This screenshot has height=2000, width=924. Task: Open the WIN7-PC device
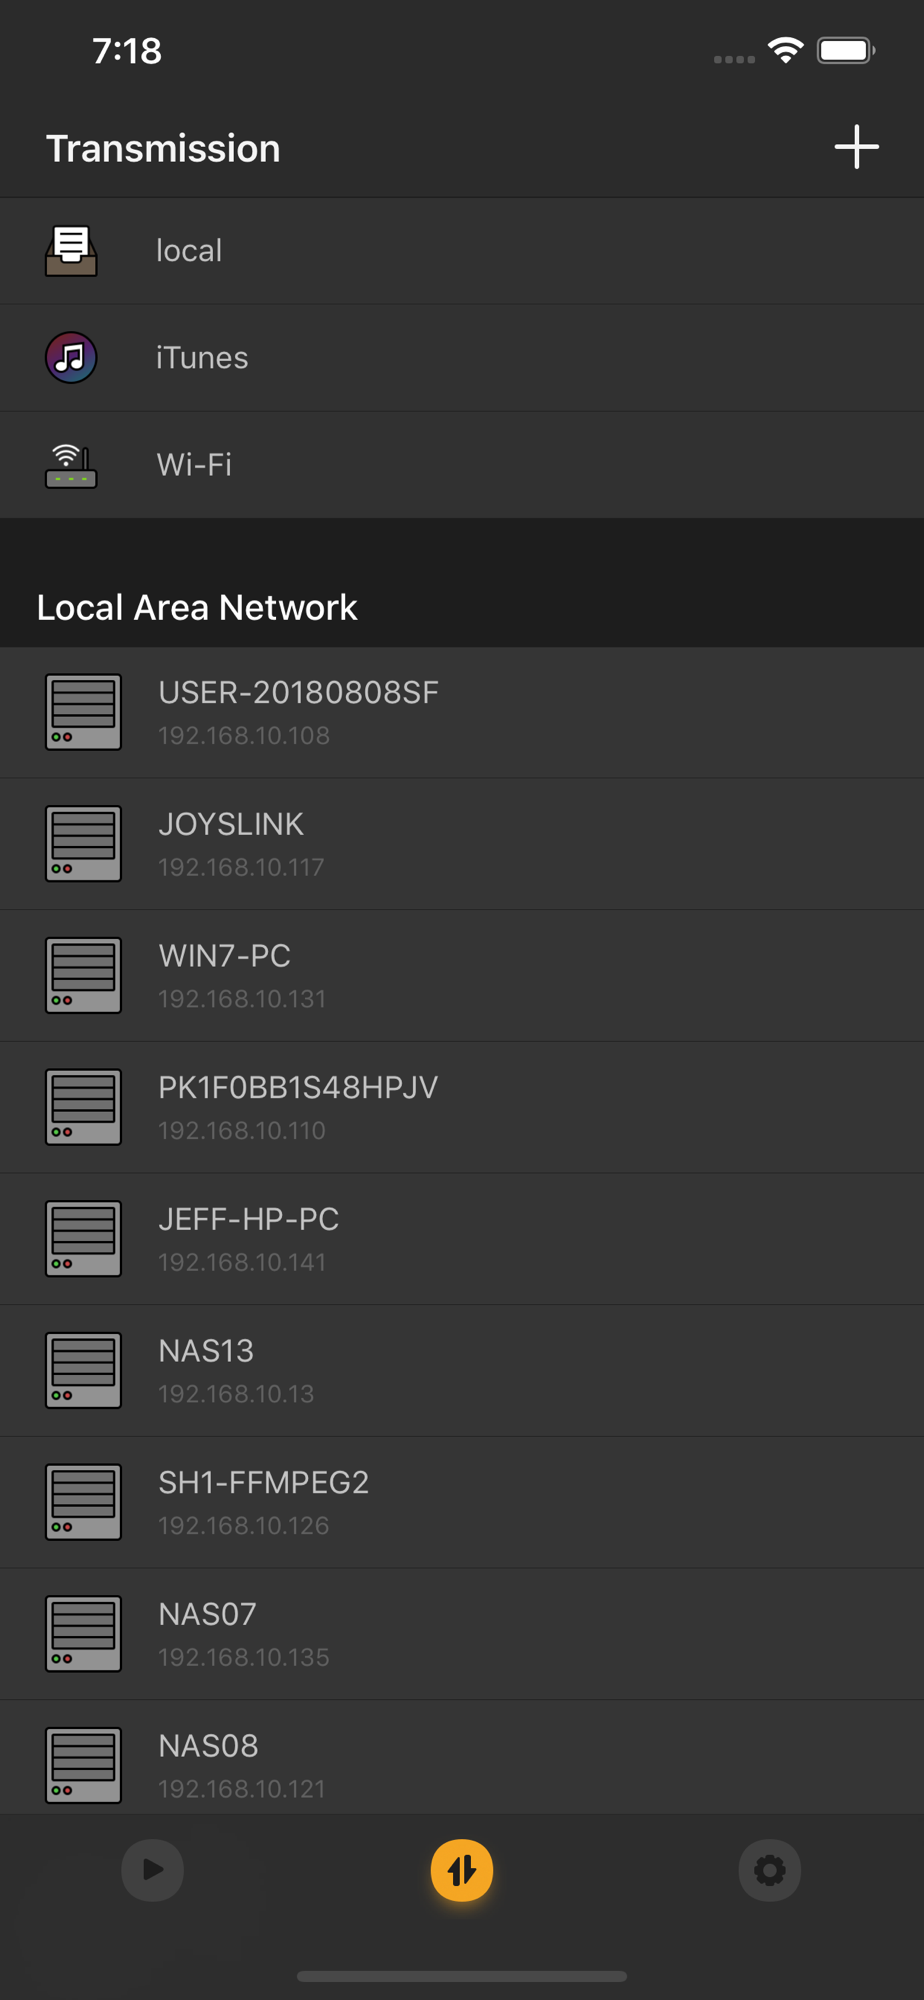462,975
